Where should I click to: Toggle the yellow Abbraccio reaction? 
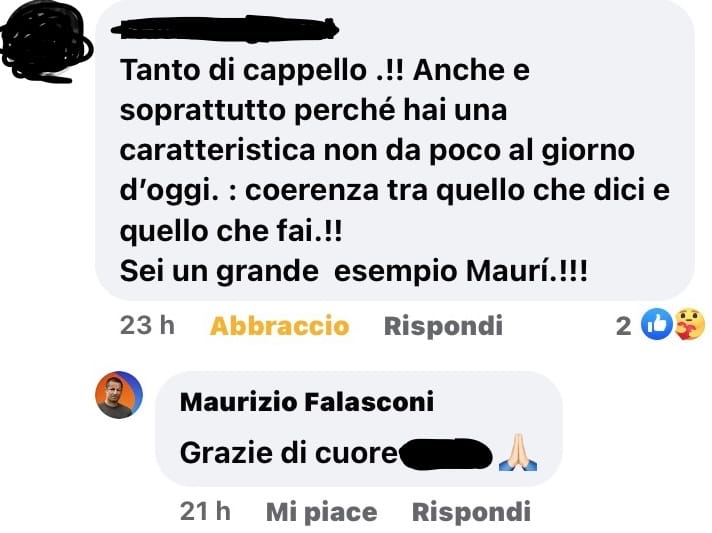[x=279, y=326]
